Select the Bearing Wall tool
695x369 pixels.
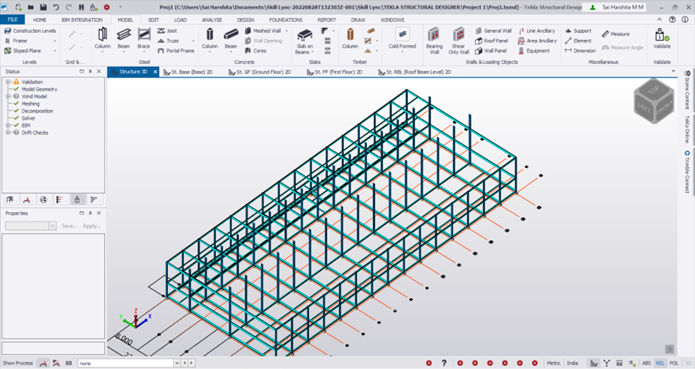click(434, 41)
